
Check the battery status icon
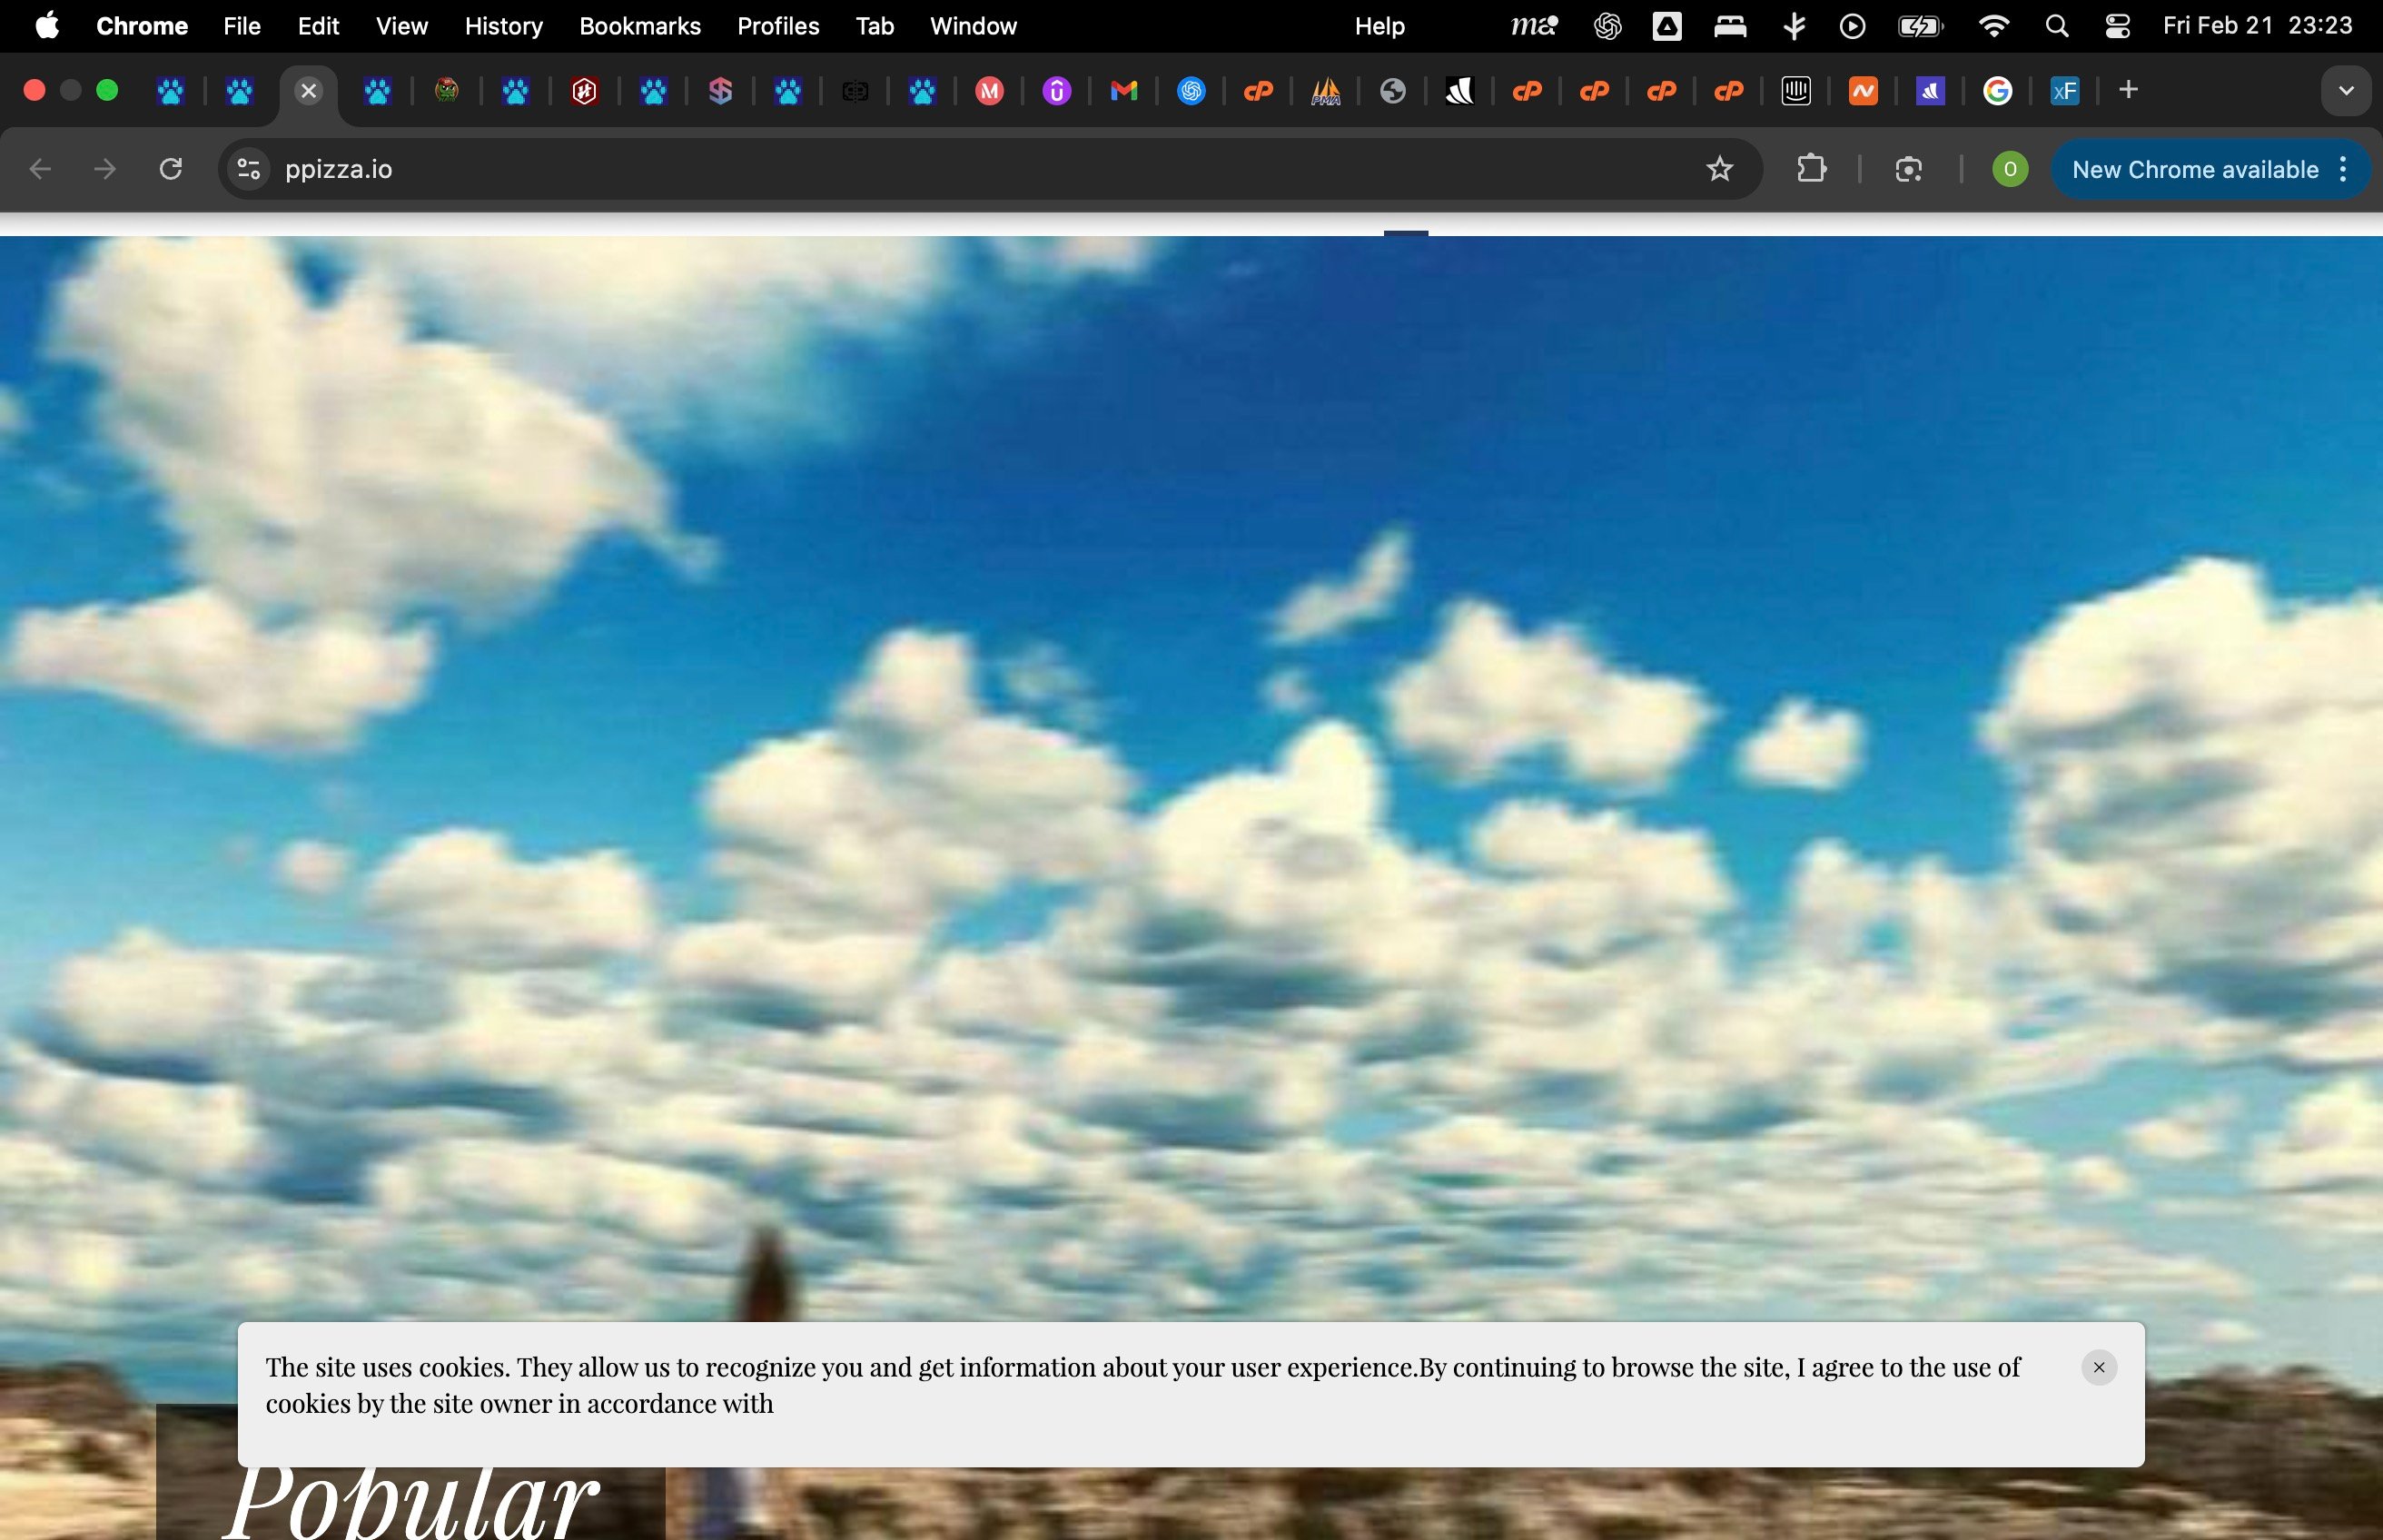click(x=1921, y=26)
